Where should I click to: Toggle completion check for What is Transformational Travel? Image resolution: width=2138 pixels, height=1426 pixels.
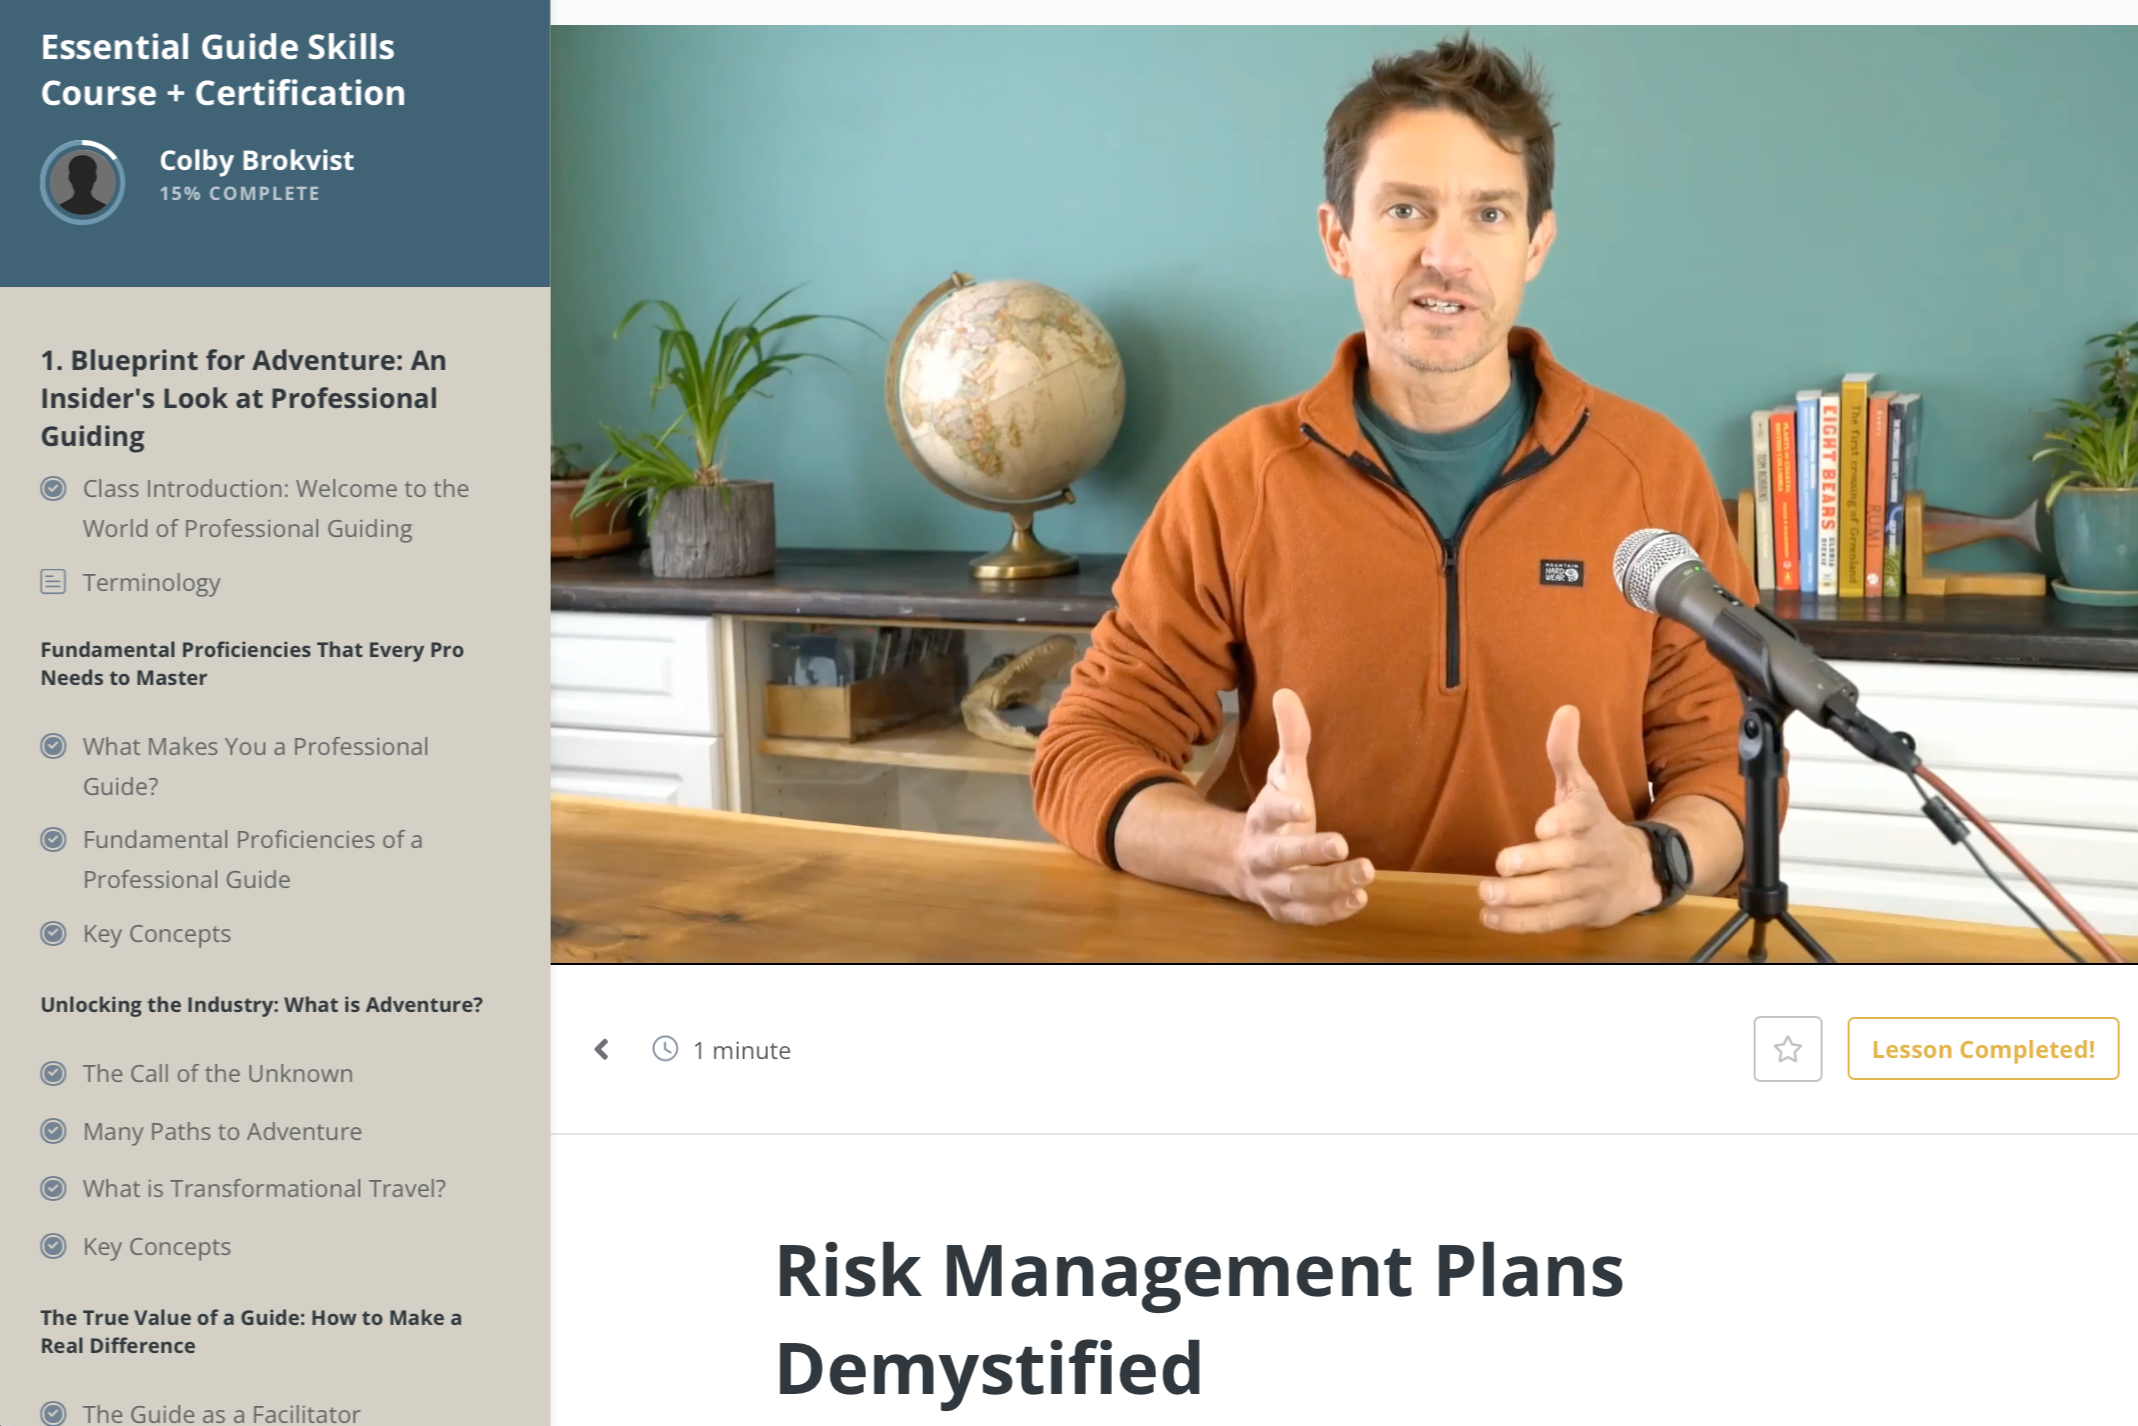(x=53, y=1189)
